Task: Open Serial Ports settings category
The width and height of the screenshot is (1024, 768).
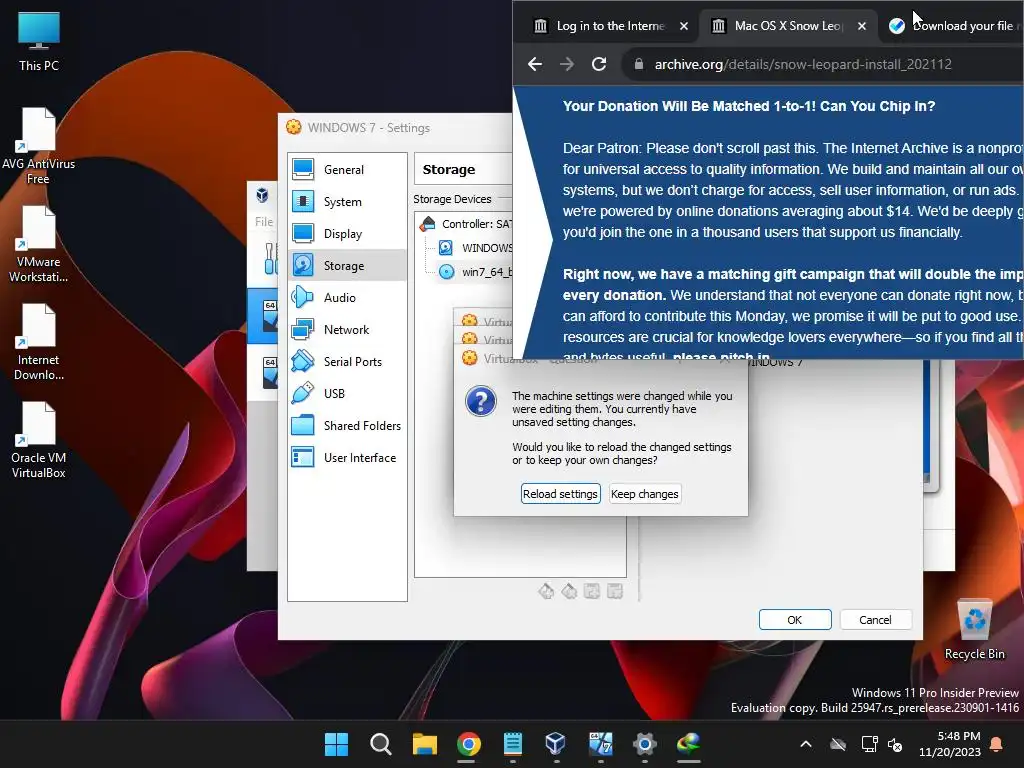Action: click(347, 361)
